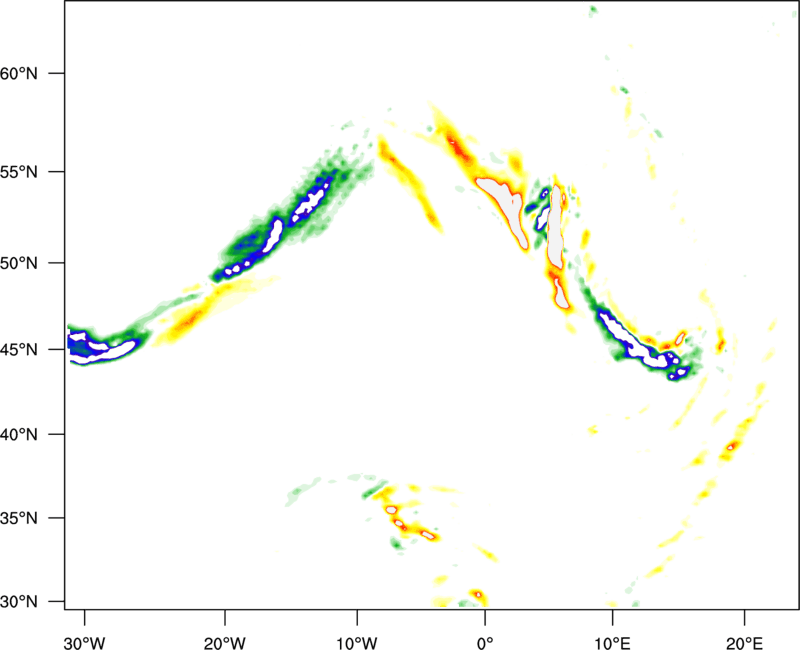Click the 20°W longitude label
This screenshot has width=800, height=650.
(225, 643)
